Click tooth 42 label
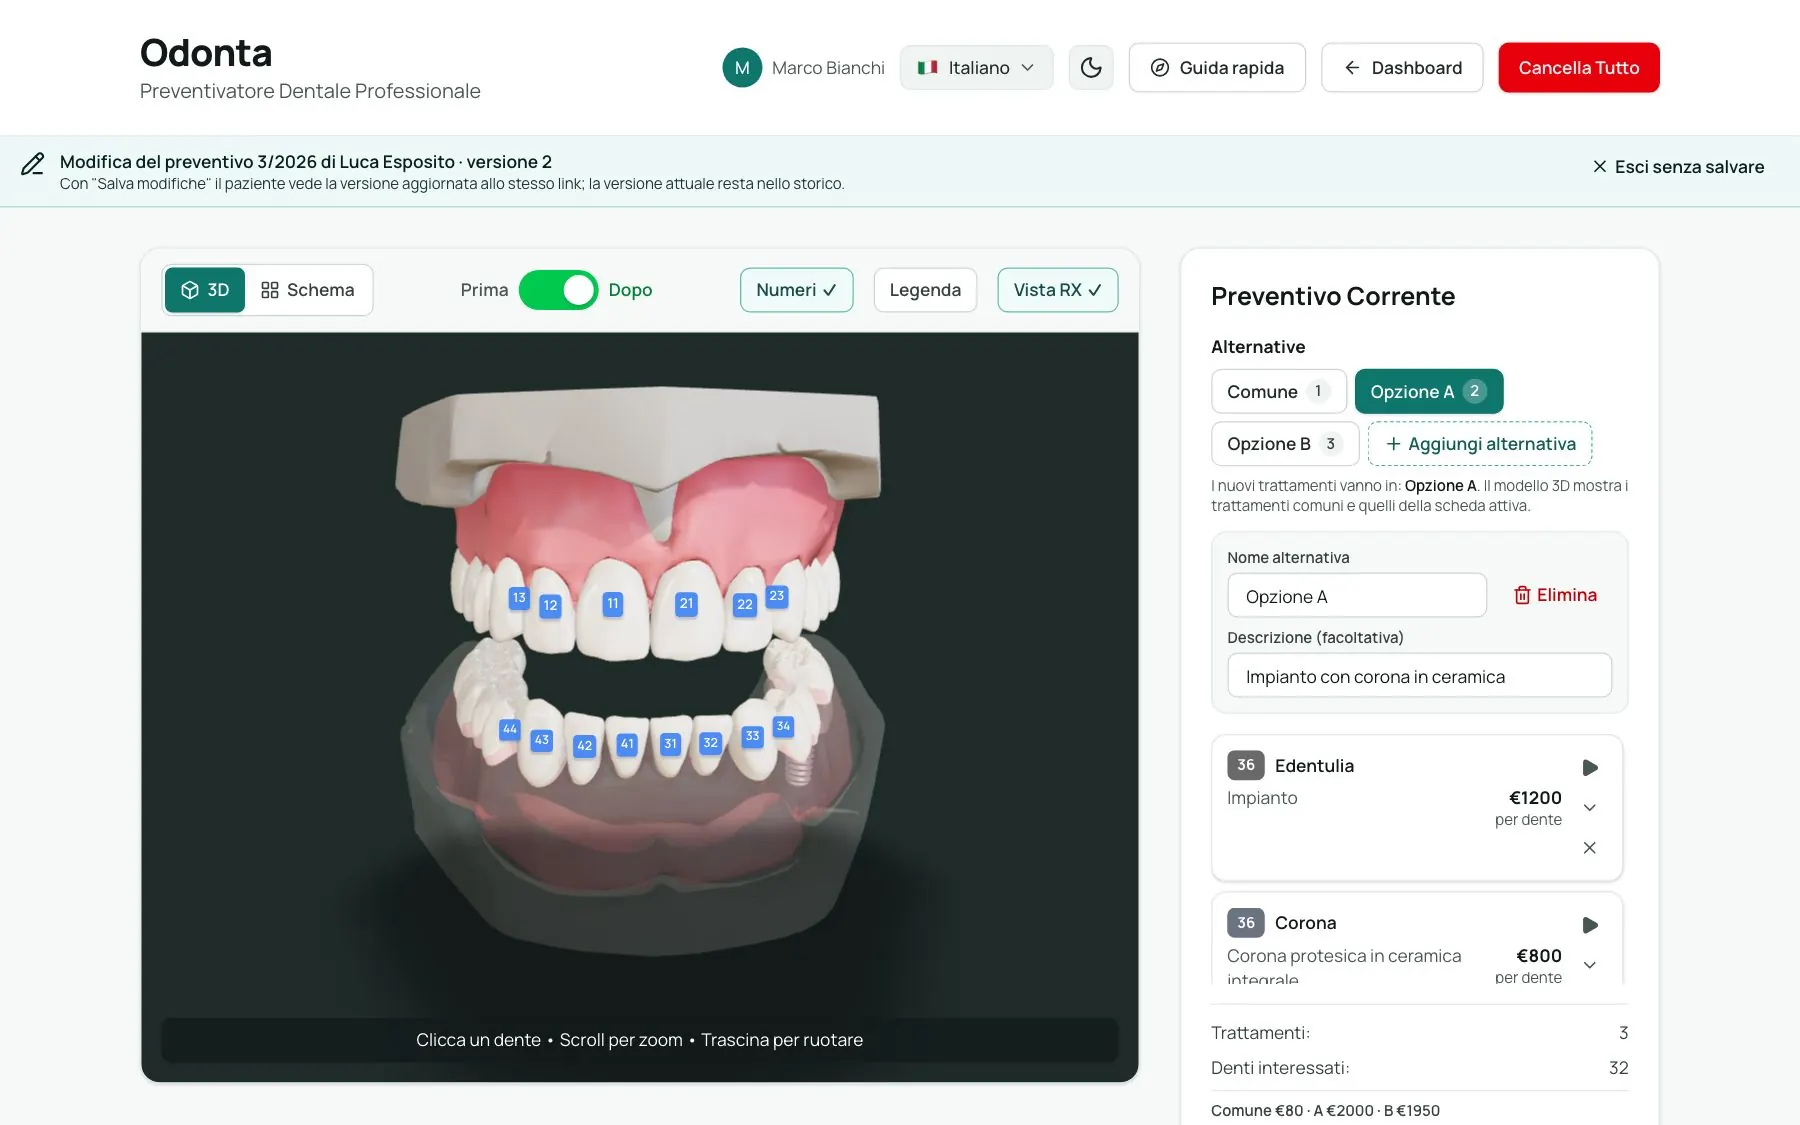1800x1125 pixels. coord(585,746)
